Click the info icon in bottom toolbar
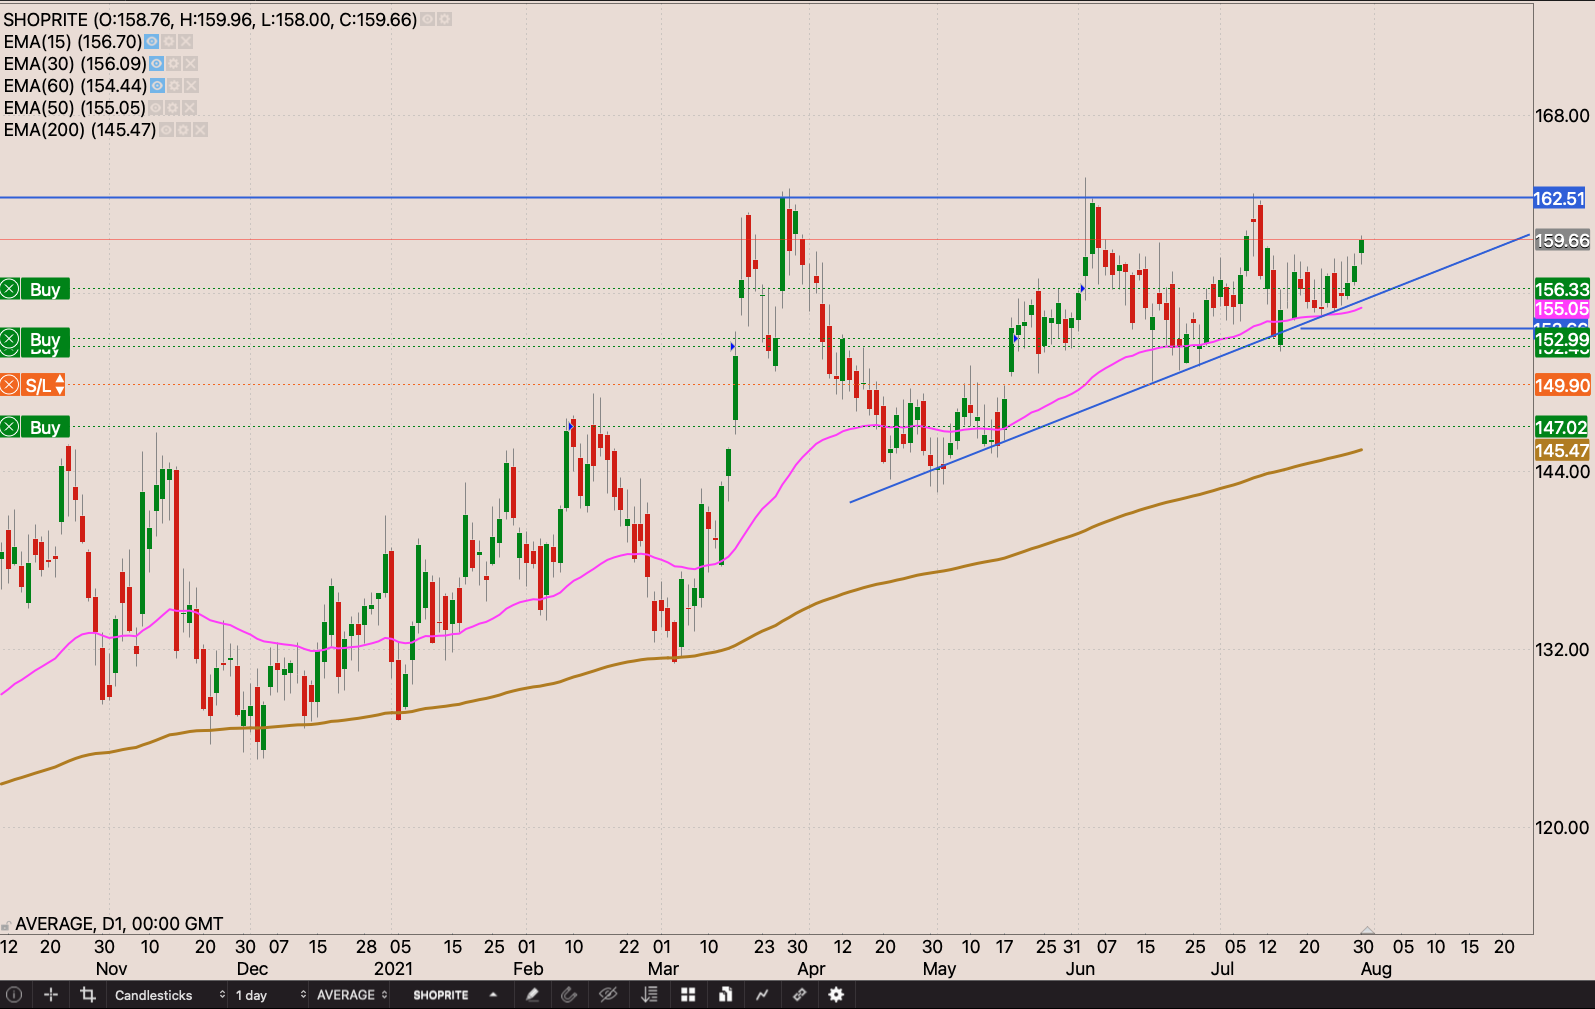 pos(14,995)
